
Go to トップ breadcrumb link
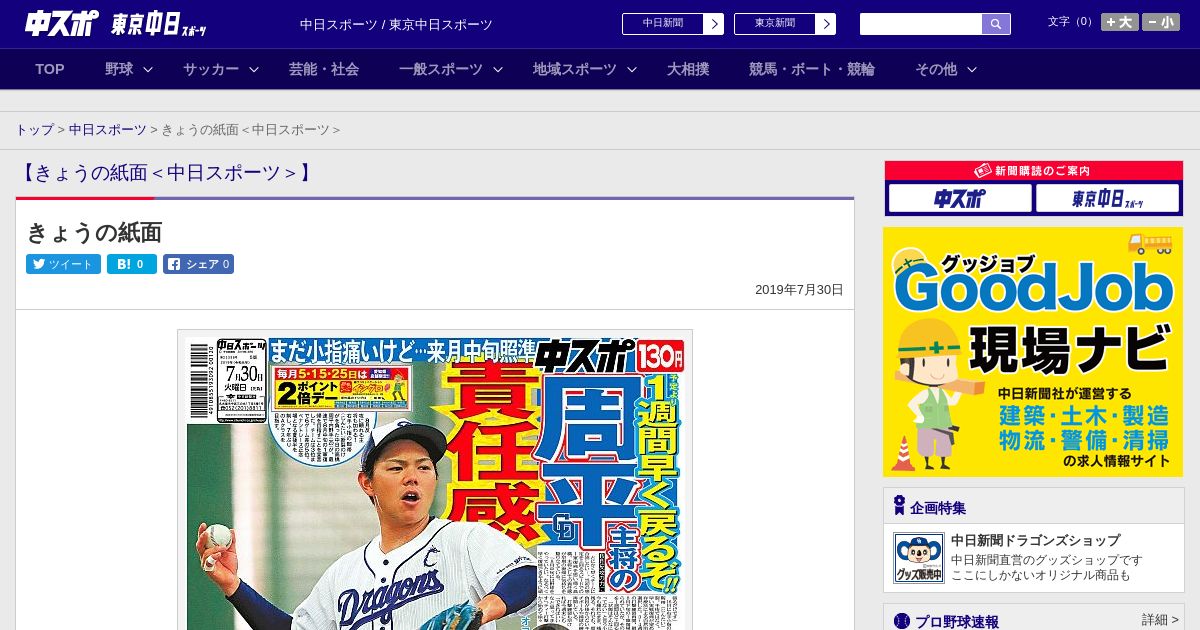point(35,130)
